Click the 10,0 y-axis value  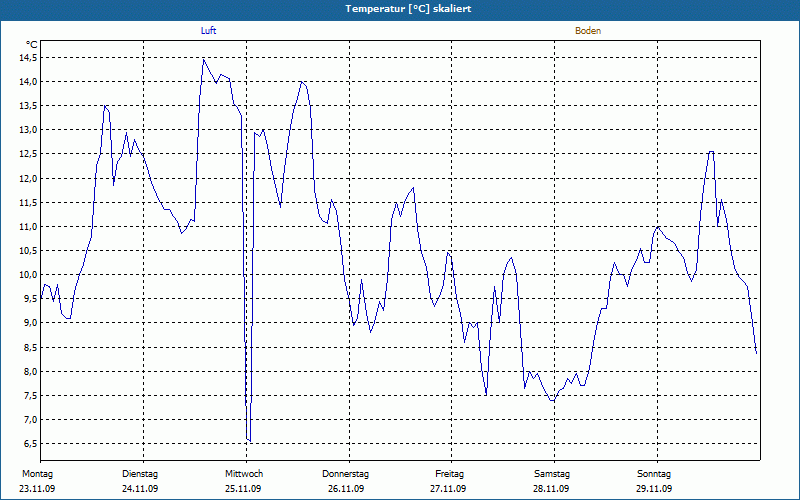(29, 274)
